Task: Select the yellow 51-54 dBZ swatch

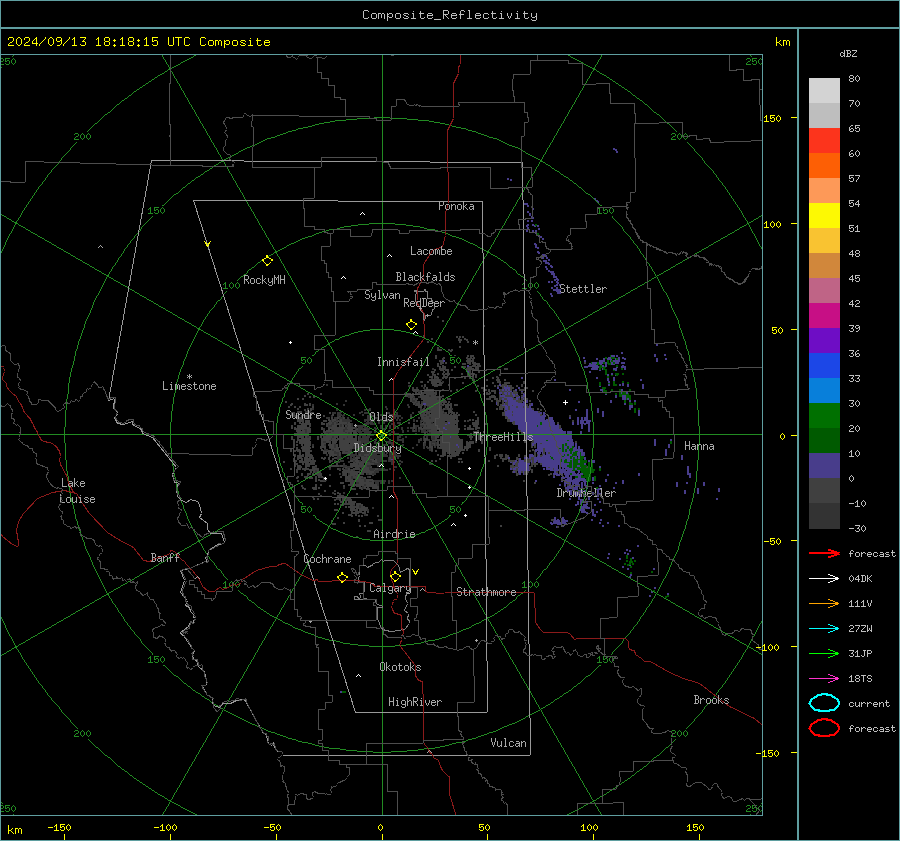Action: [x=824, y=216]
